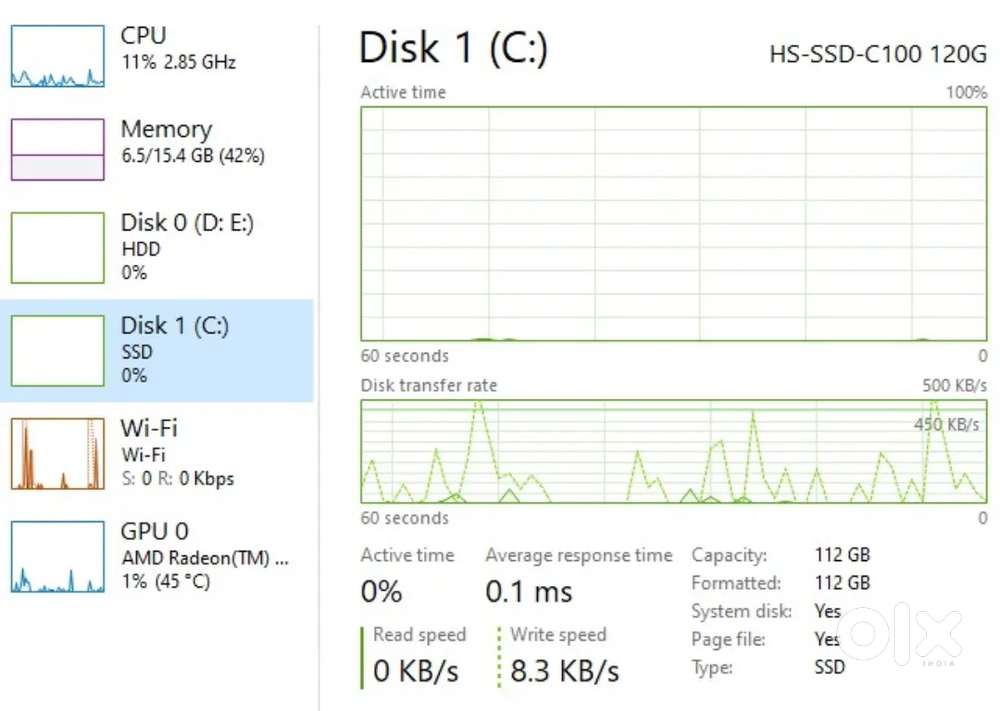1000x711 pixels.
Task: Select the Disk 0 graph thumbnail
Action: click(x=57, y=247)
